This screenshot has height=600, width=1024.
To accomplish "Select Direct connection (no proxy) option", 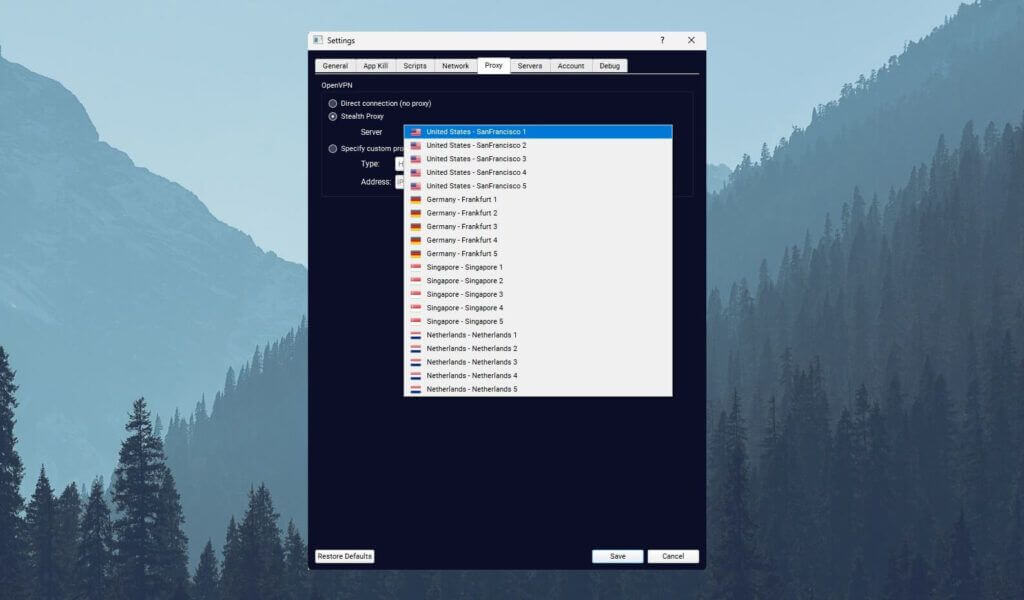I will coord(333,104).
